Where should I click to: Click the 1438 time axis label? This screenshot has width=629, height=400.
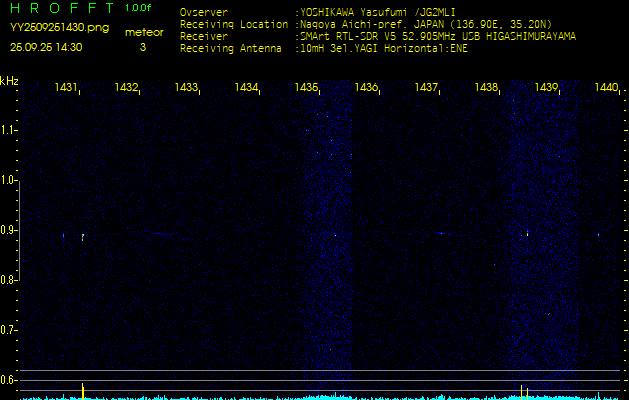486,87
